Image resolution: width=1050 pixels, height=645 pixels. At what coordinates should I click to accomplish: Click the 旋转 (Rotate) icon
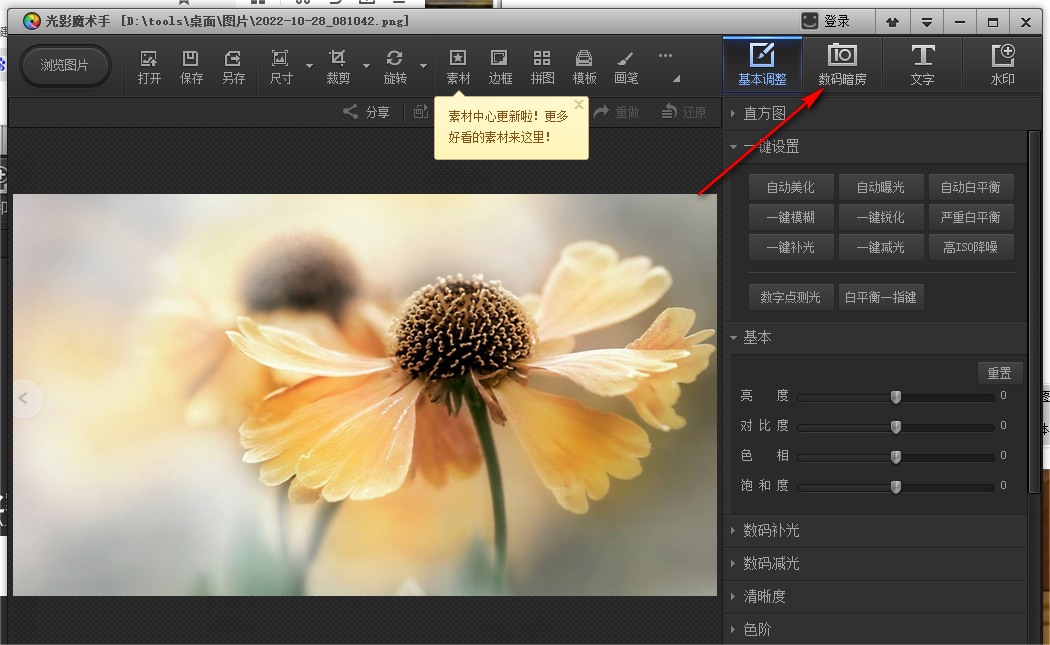(395, 66)
